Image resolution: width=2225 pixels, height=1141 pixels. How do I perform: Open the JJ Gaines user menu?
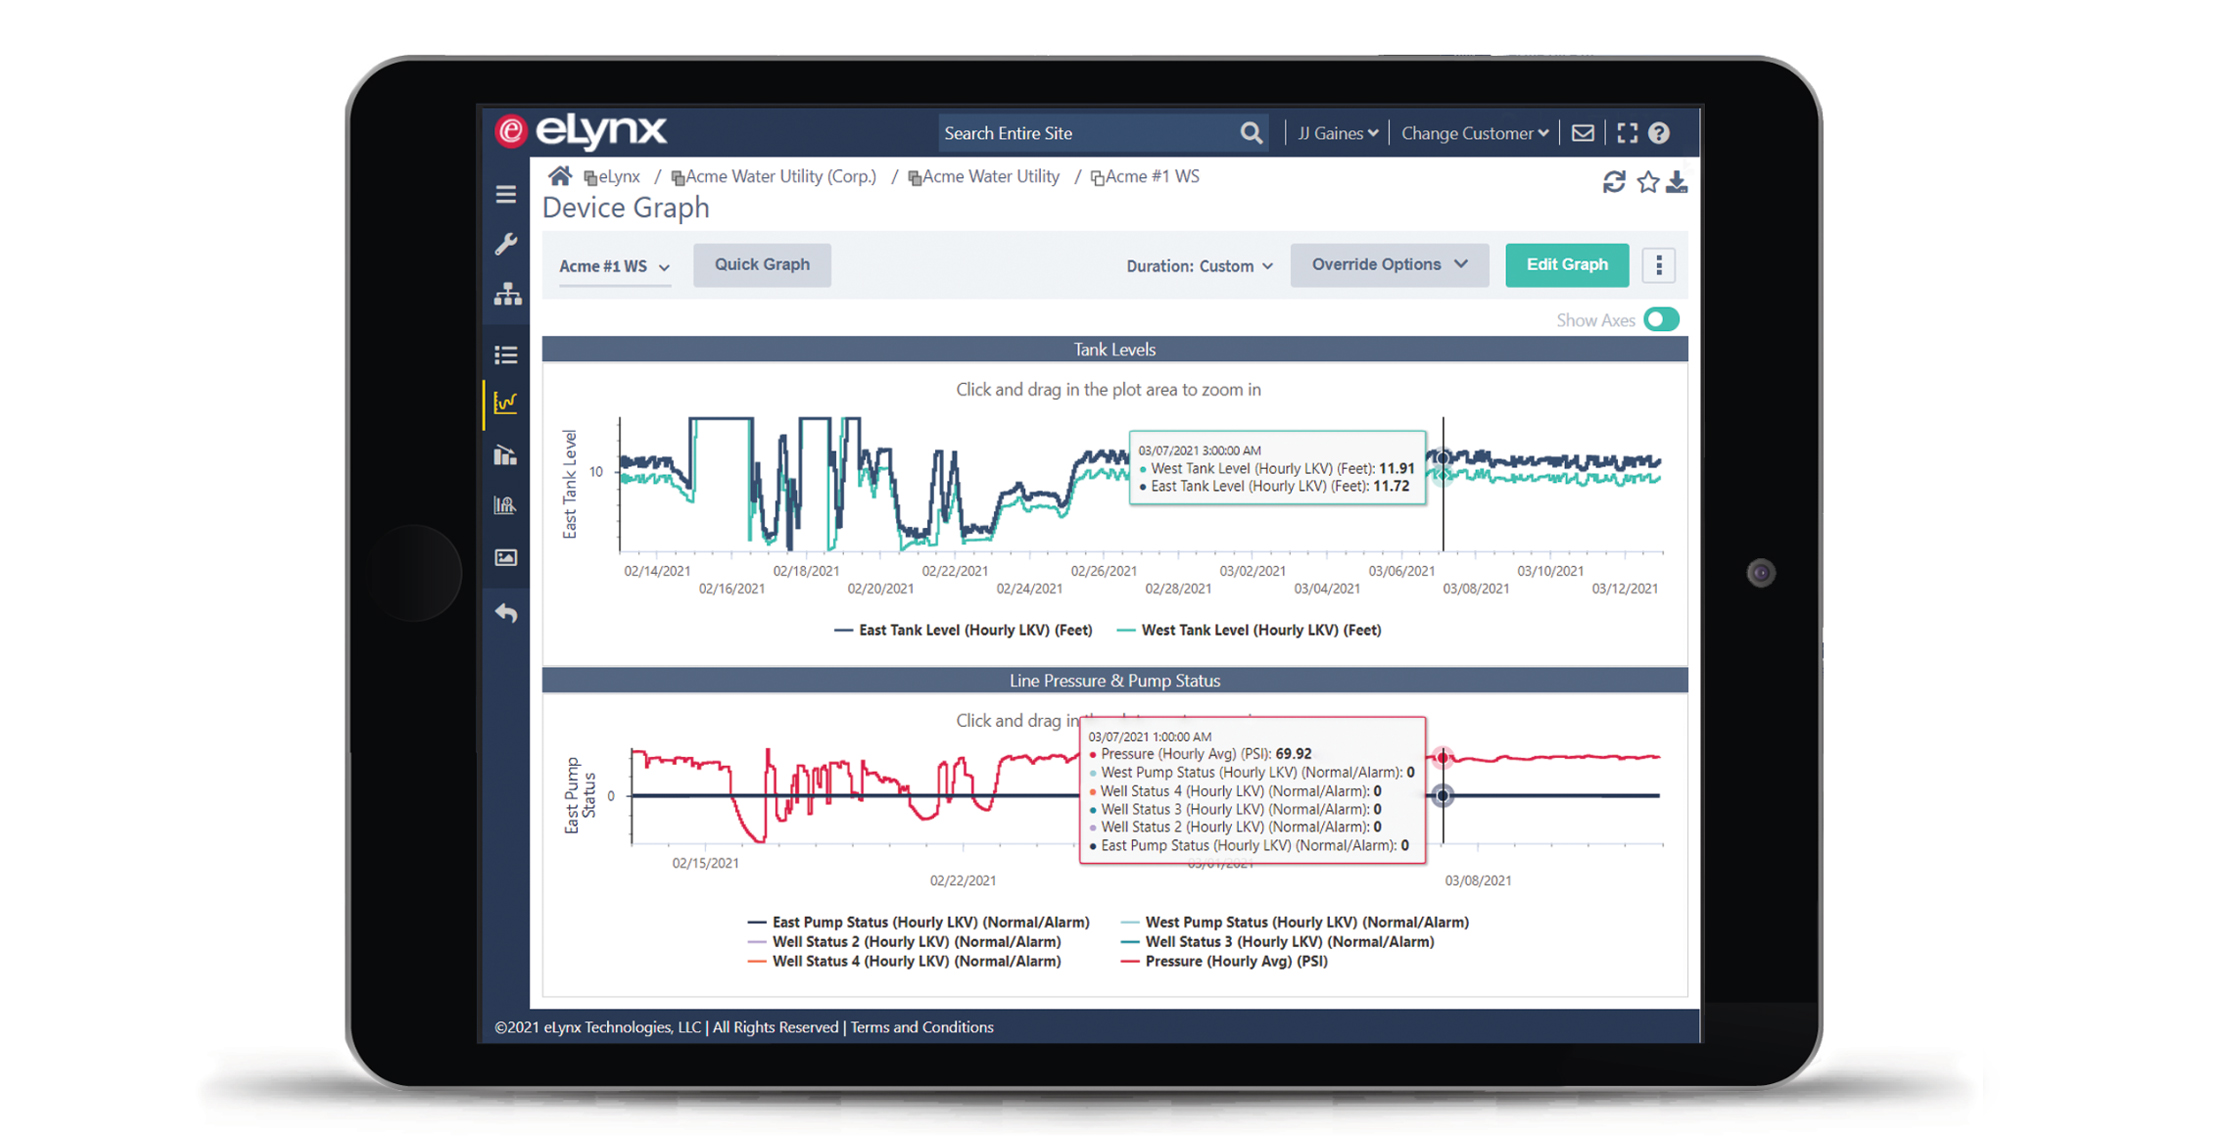1337,133
